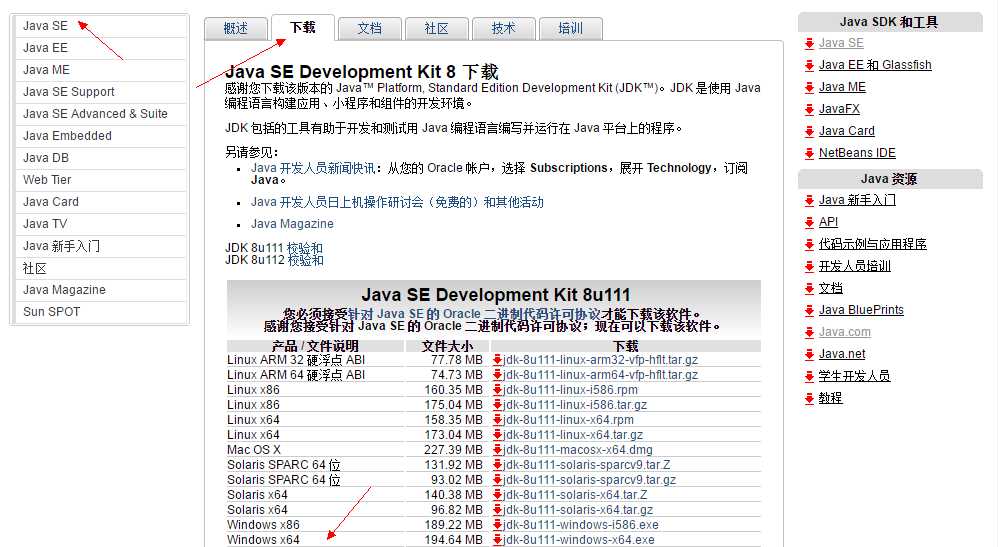Image resolution: width=998 pixels, height=547 pixels.
Task: Click download icon beside solaris-x64.tar.gz
Action: [x=497, y=510]
